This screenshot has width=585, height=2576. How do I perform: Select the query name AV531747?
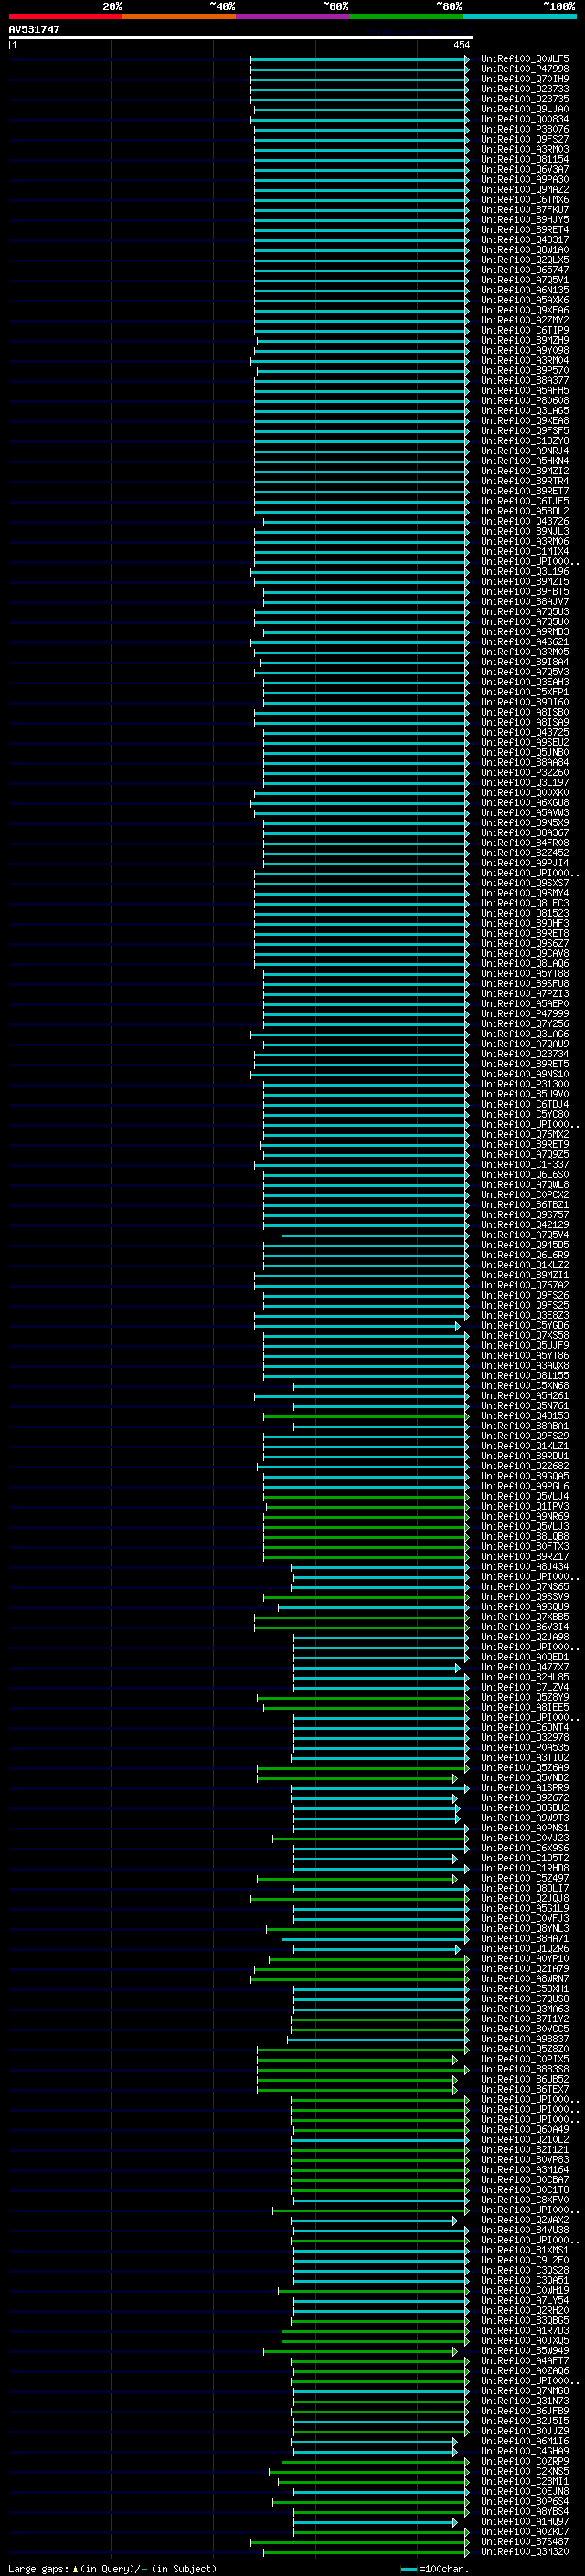(34, 30)
